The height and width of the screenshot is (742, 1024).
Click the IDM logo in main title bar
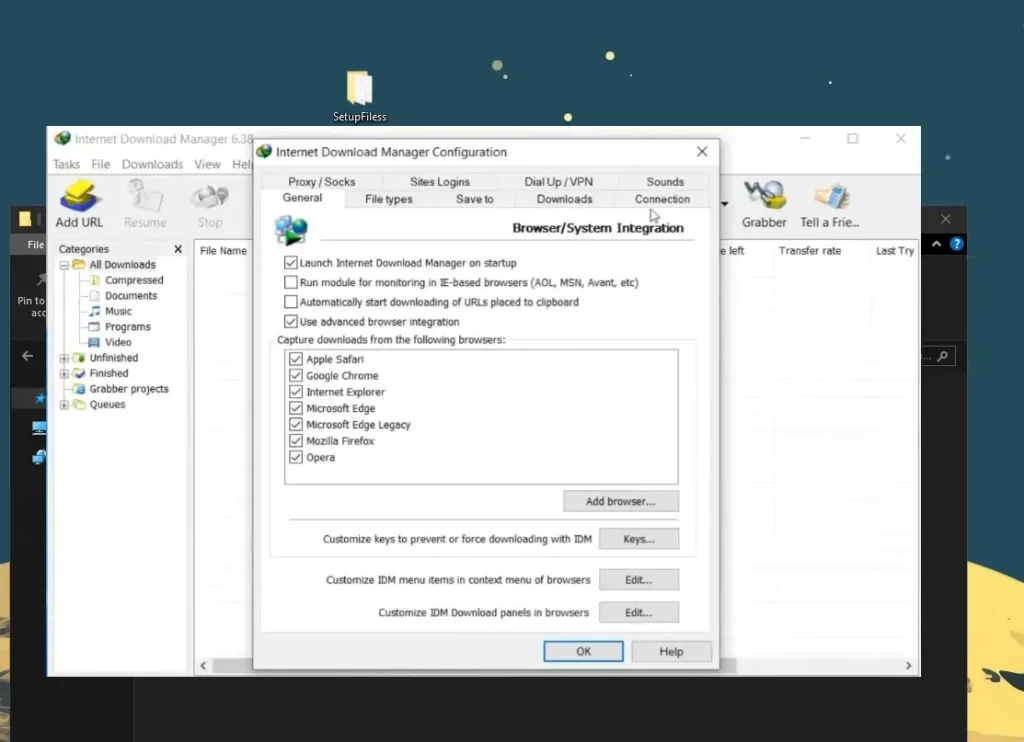pyautogui.click(x=63, y=138)
